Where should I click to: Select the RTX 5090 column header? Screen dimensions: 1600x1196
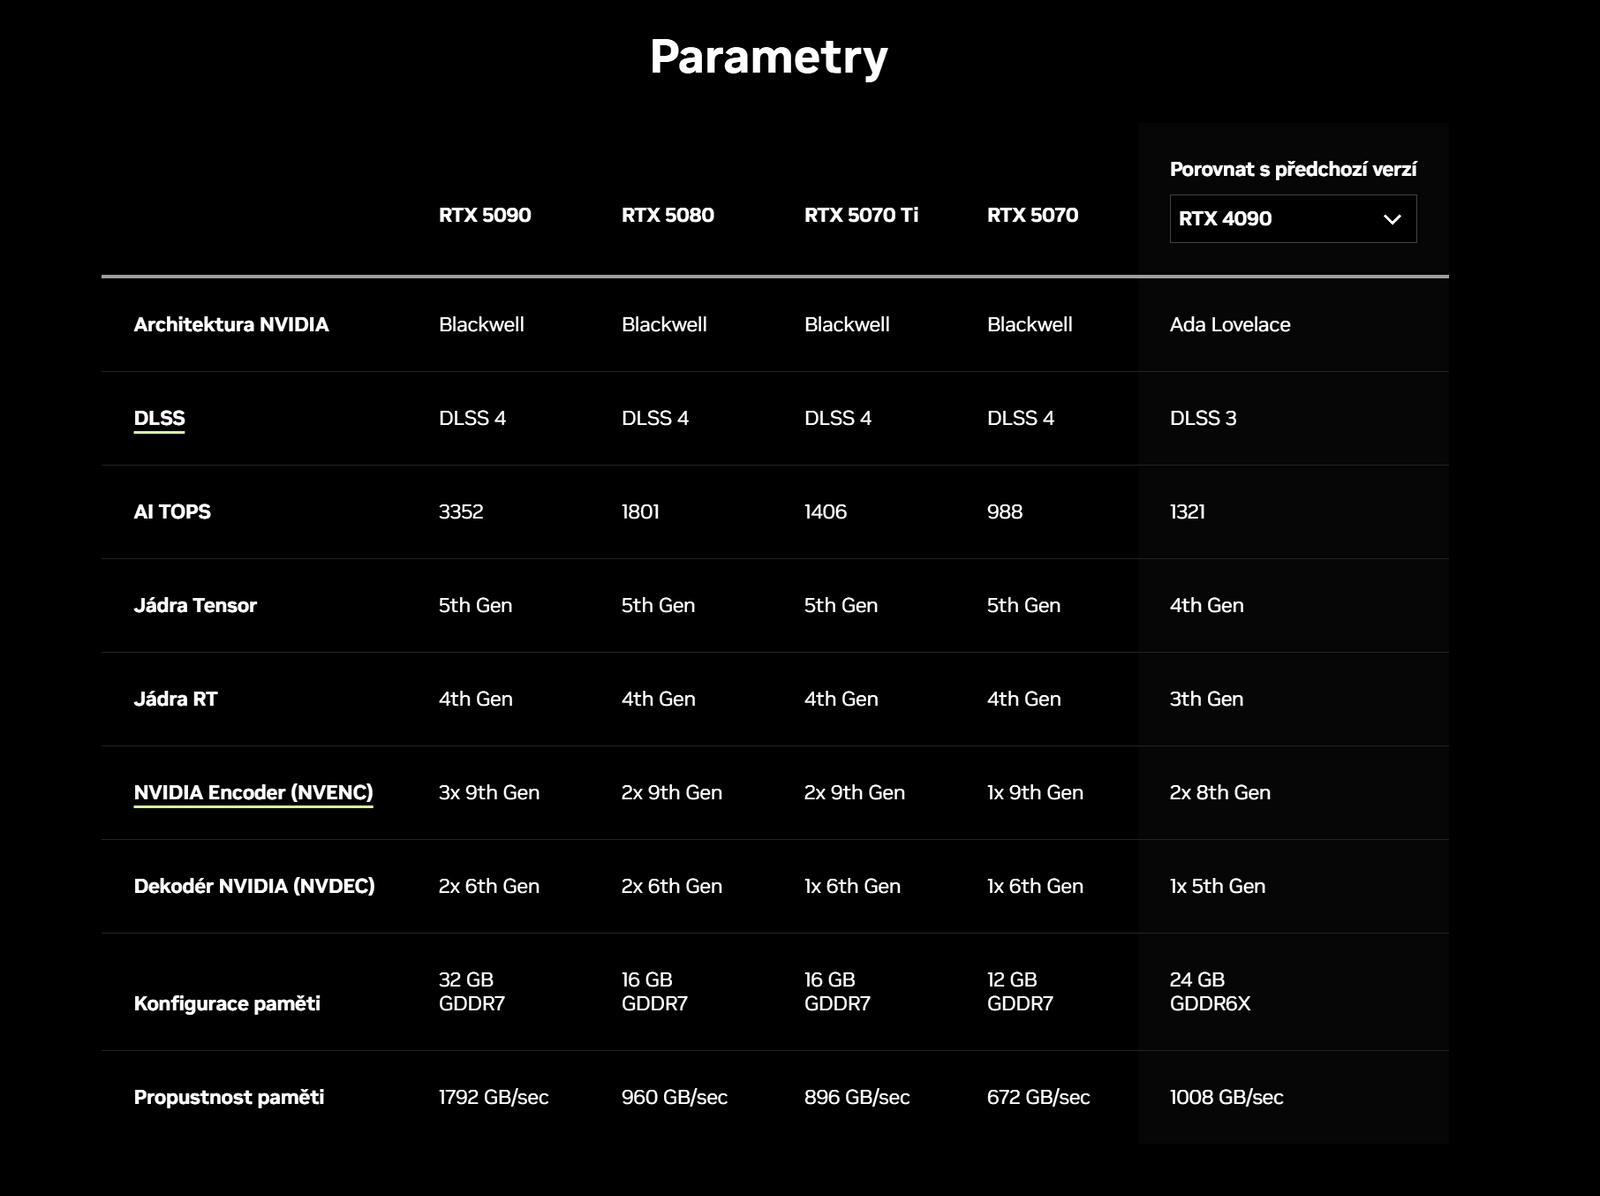coord(484,214)
